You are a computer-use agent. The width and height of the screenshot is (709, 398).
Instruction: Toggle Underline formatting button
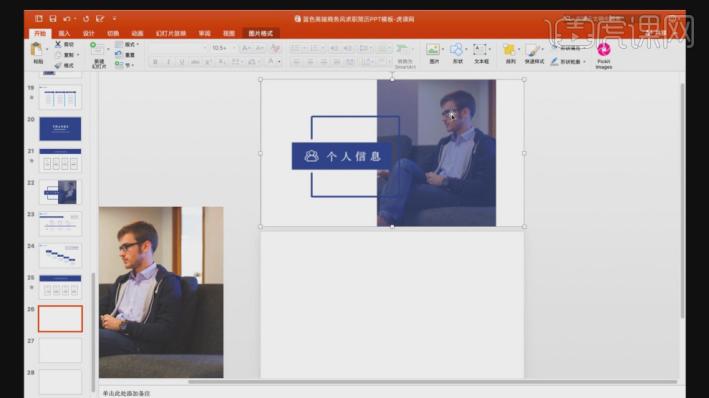tap(182, 62)
